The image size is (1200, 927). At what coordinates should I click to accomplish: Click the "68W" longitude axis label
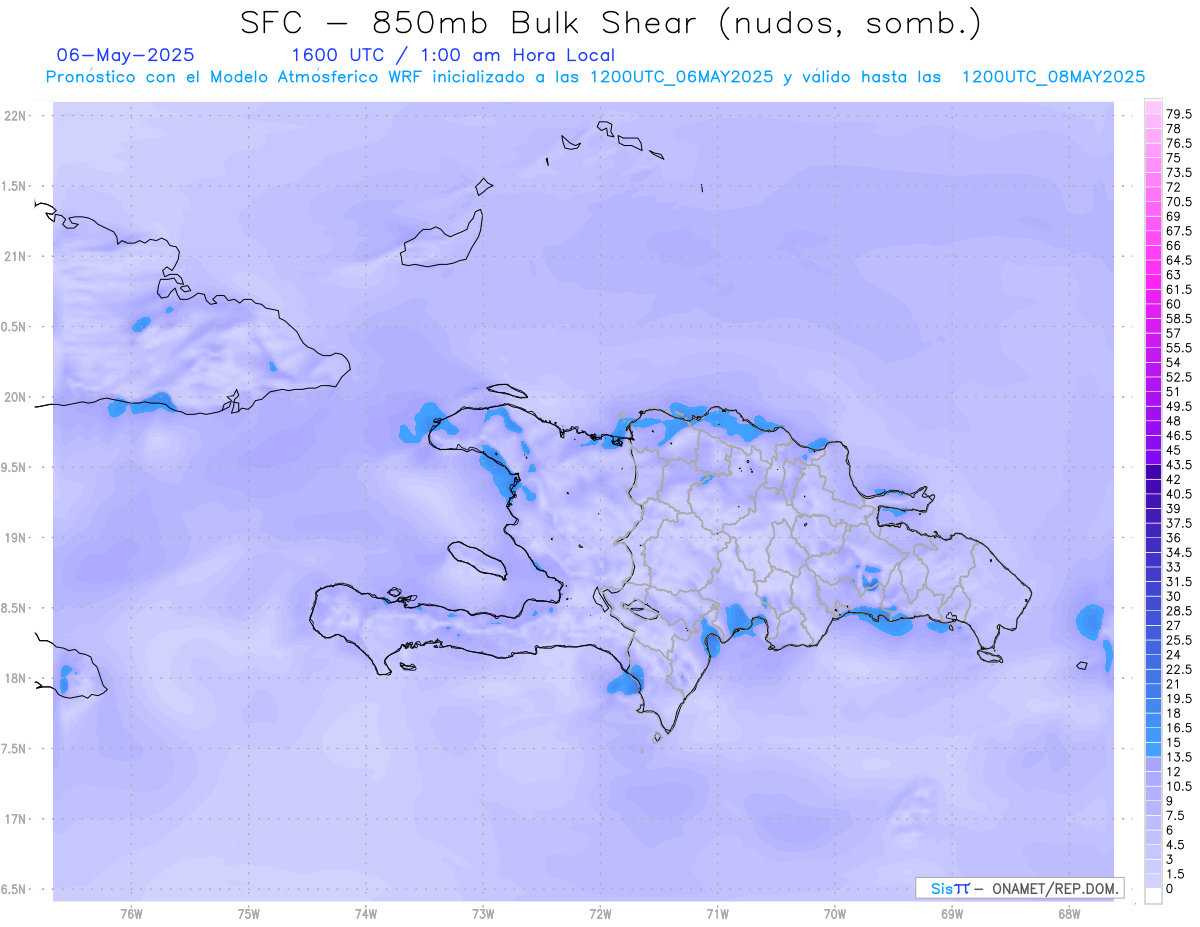pyautogui.click(x=1069, y=914)
